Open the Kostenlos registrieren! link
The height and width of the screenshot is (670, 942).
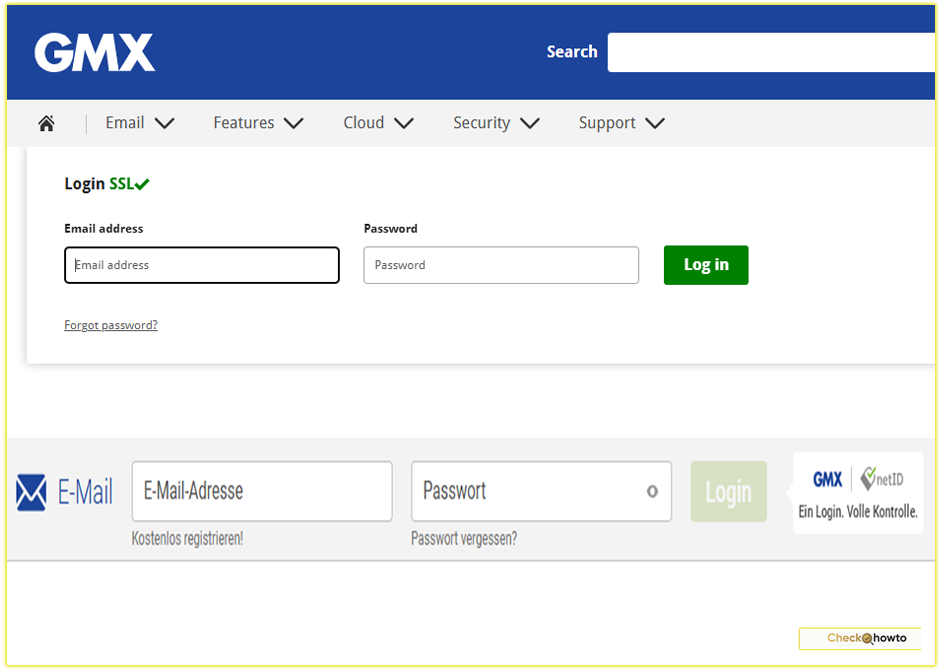[x=187, y=538]
